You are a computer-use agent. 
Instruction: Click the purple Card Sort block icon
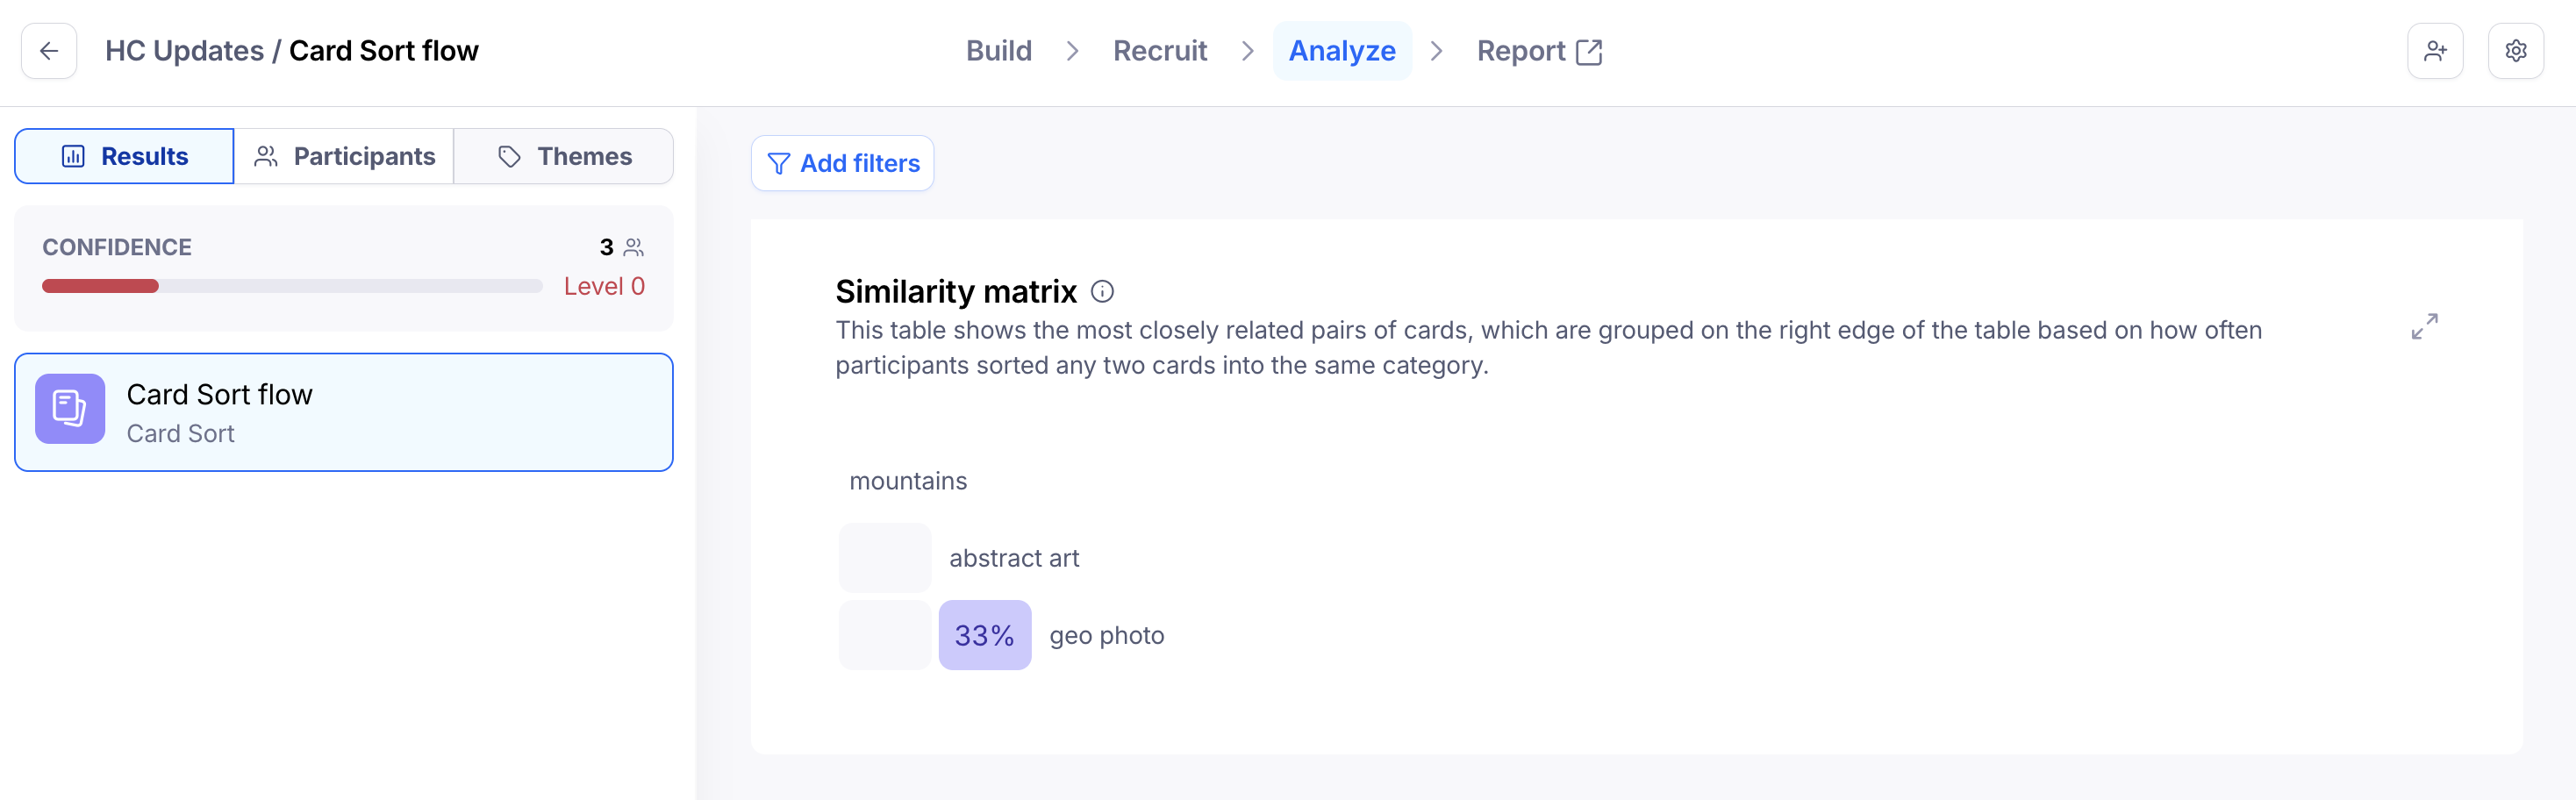coord(70,408)
